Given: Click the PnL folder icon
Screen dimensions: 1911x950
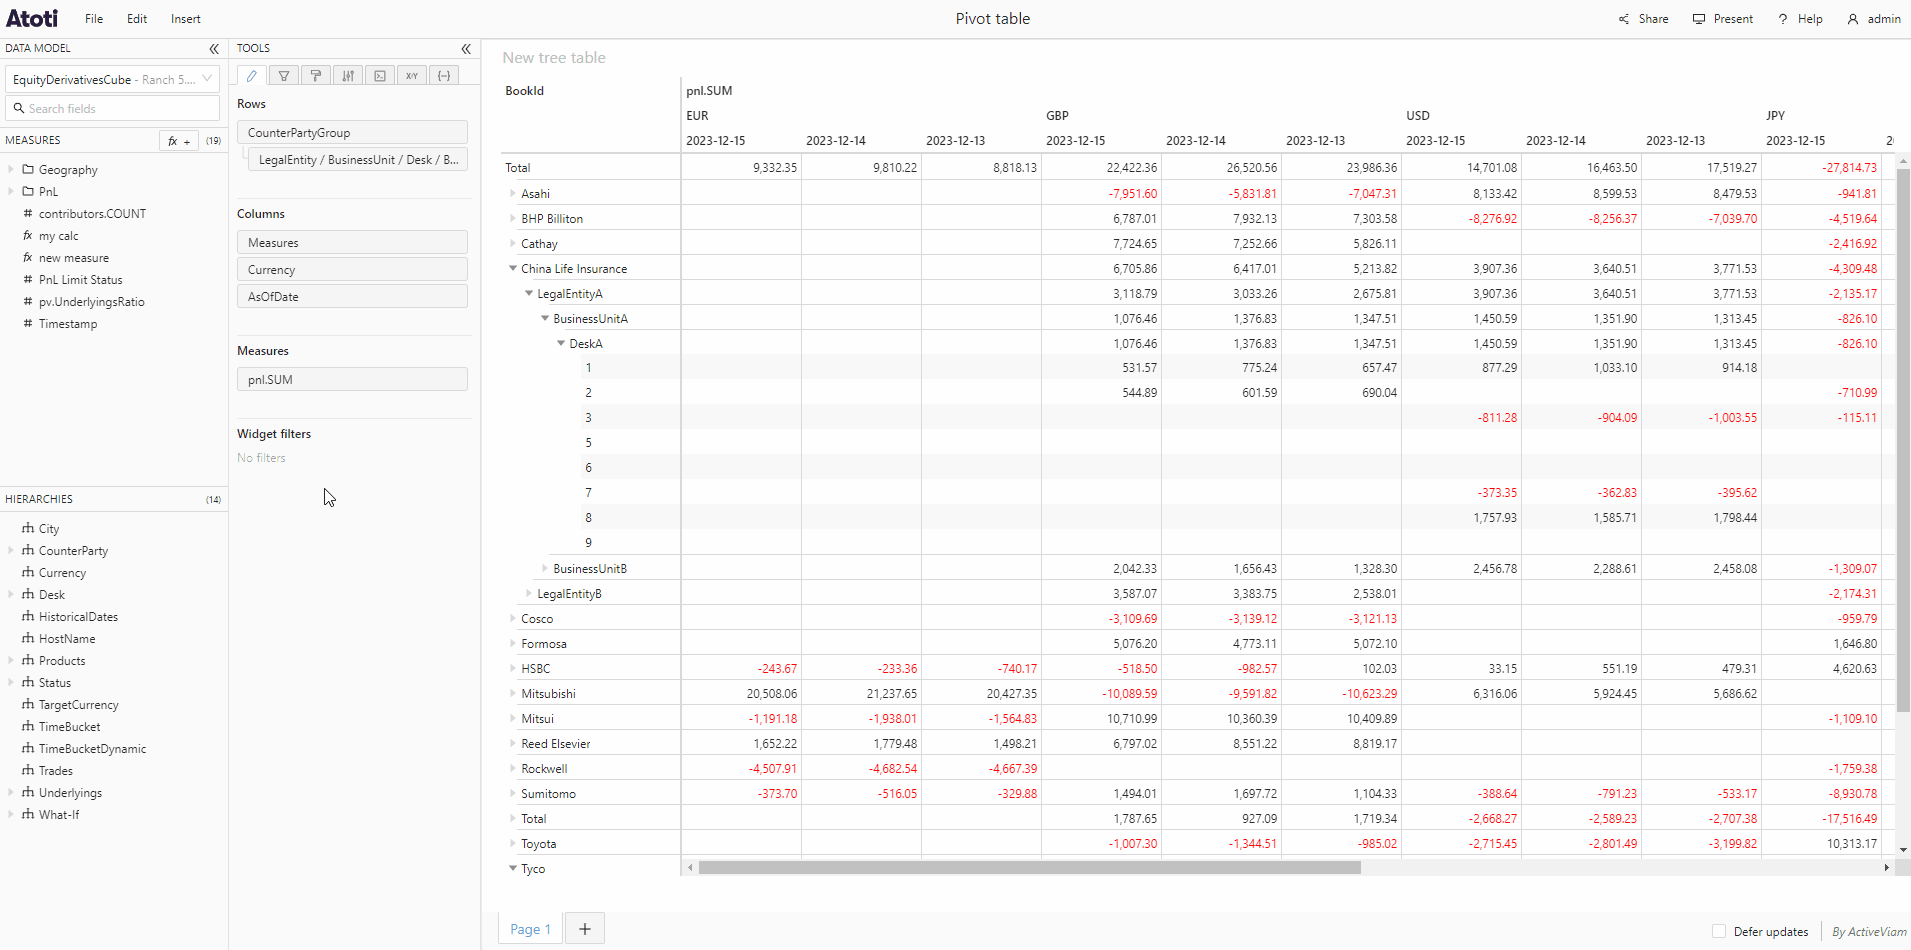Looking at the screenshot, I should point(28,191).
